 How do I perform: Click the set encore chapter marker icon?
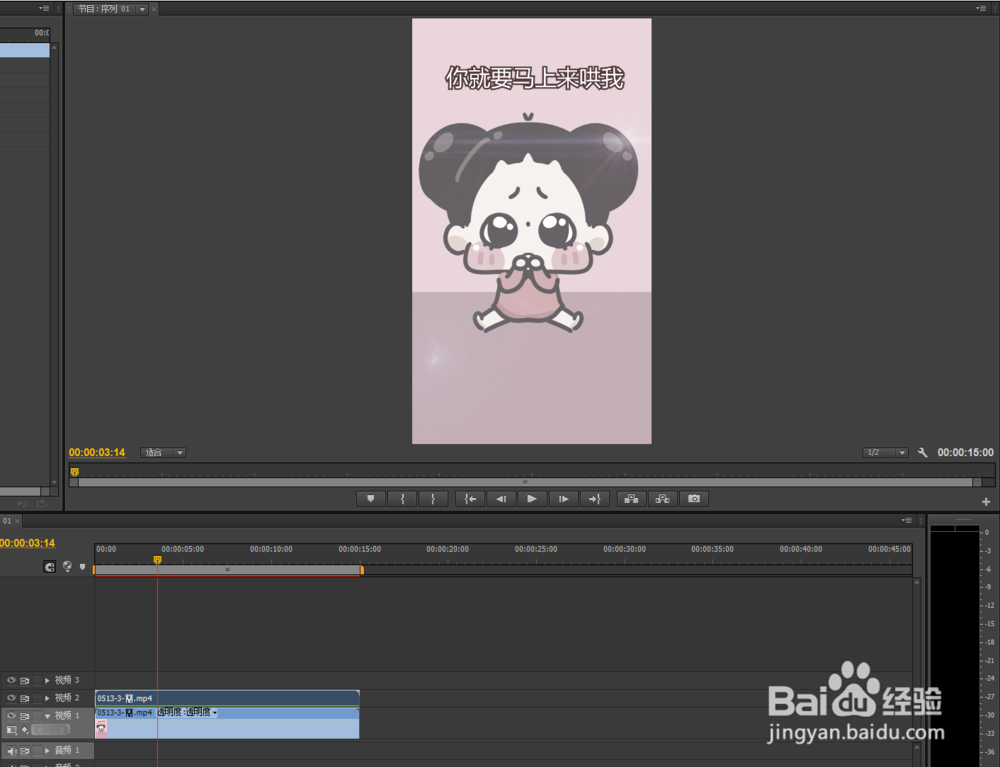[x=67, y=566]
